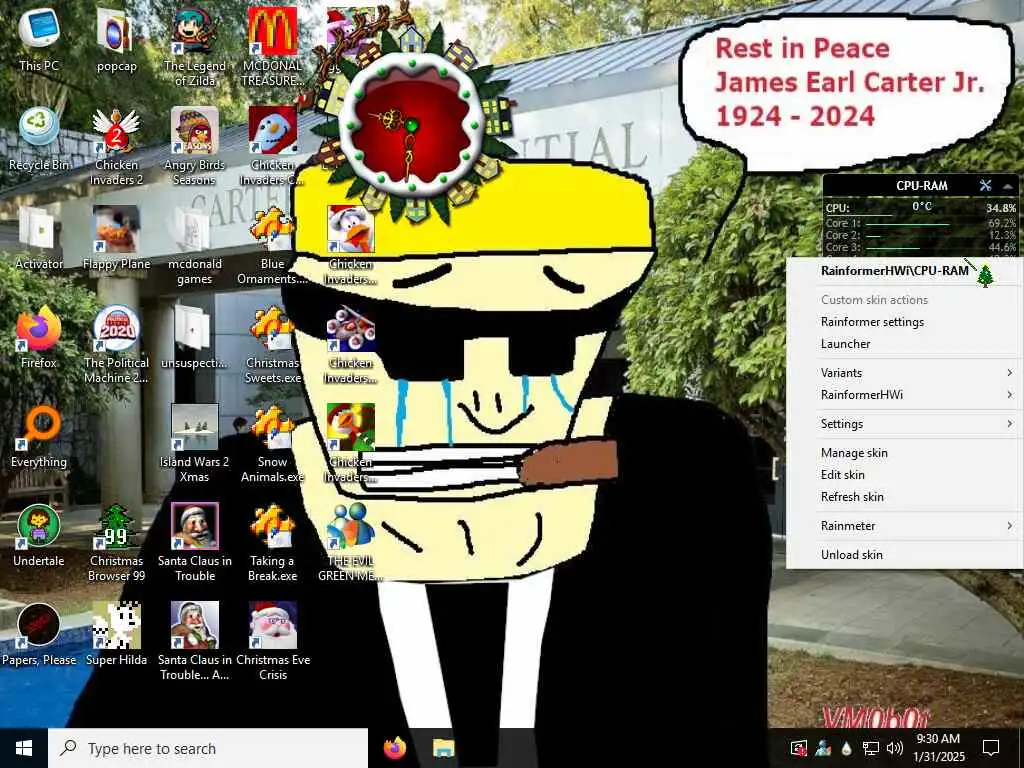Screen dimensions: 1024x768
Task: Open Firefox from the taskbar
Action: tap(394, 748)
